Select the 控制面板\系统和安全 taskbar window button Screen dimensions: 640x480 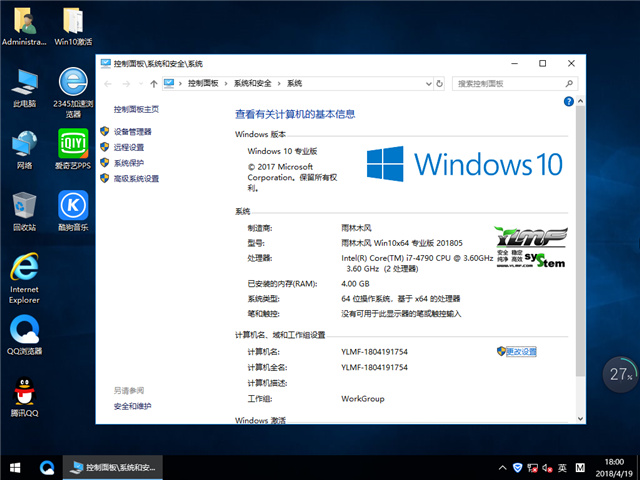[113, 468]
